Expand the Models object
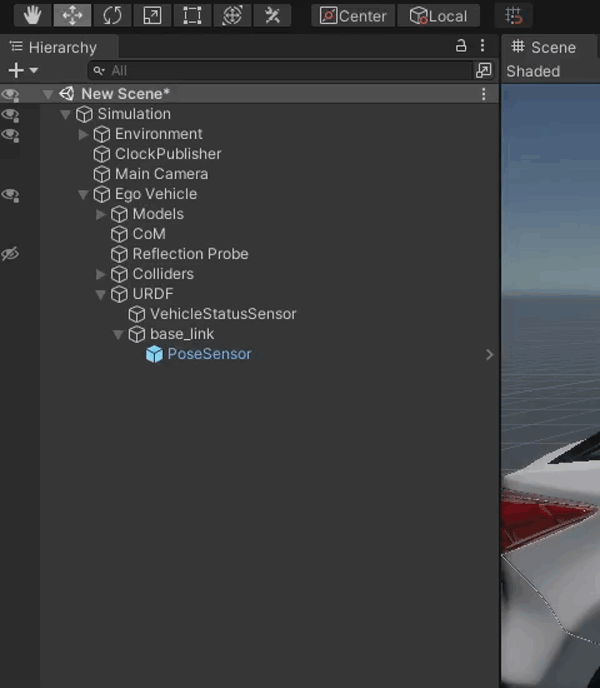Image resolution: width=600 pixels, height=688 pixels. (x=101, y=214)
